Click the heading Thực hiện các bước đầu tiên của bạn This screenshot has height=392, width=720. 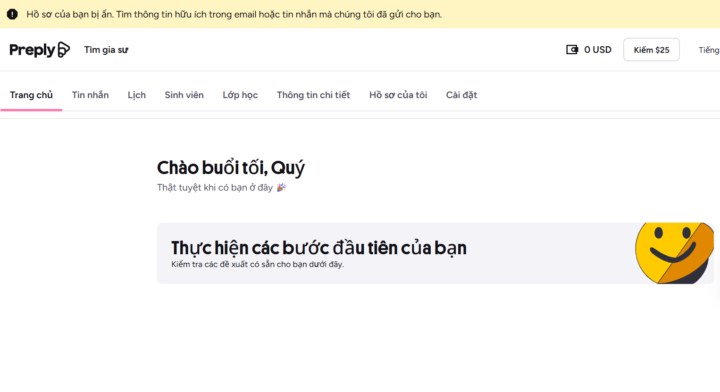(319, 248)
